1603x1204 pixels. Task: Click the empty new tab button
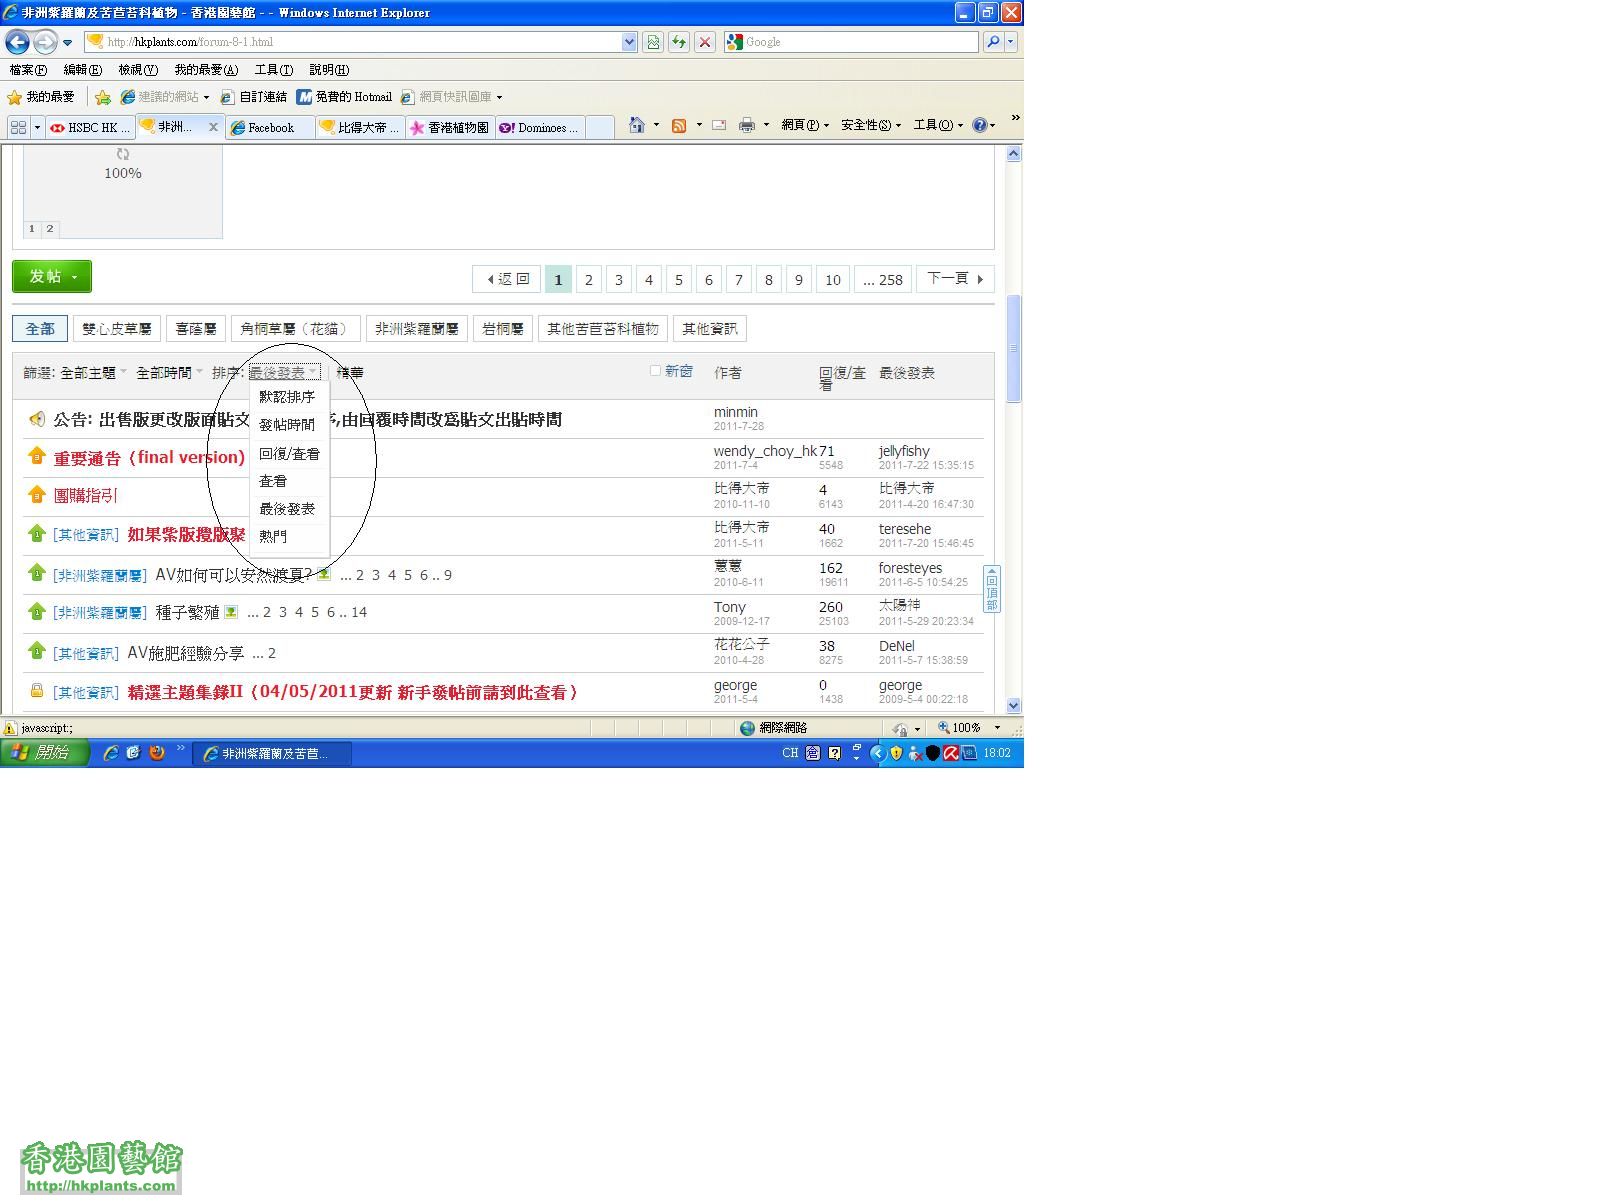pos(600,128)
